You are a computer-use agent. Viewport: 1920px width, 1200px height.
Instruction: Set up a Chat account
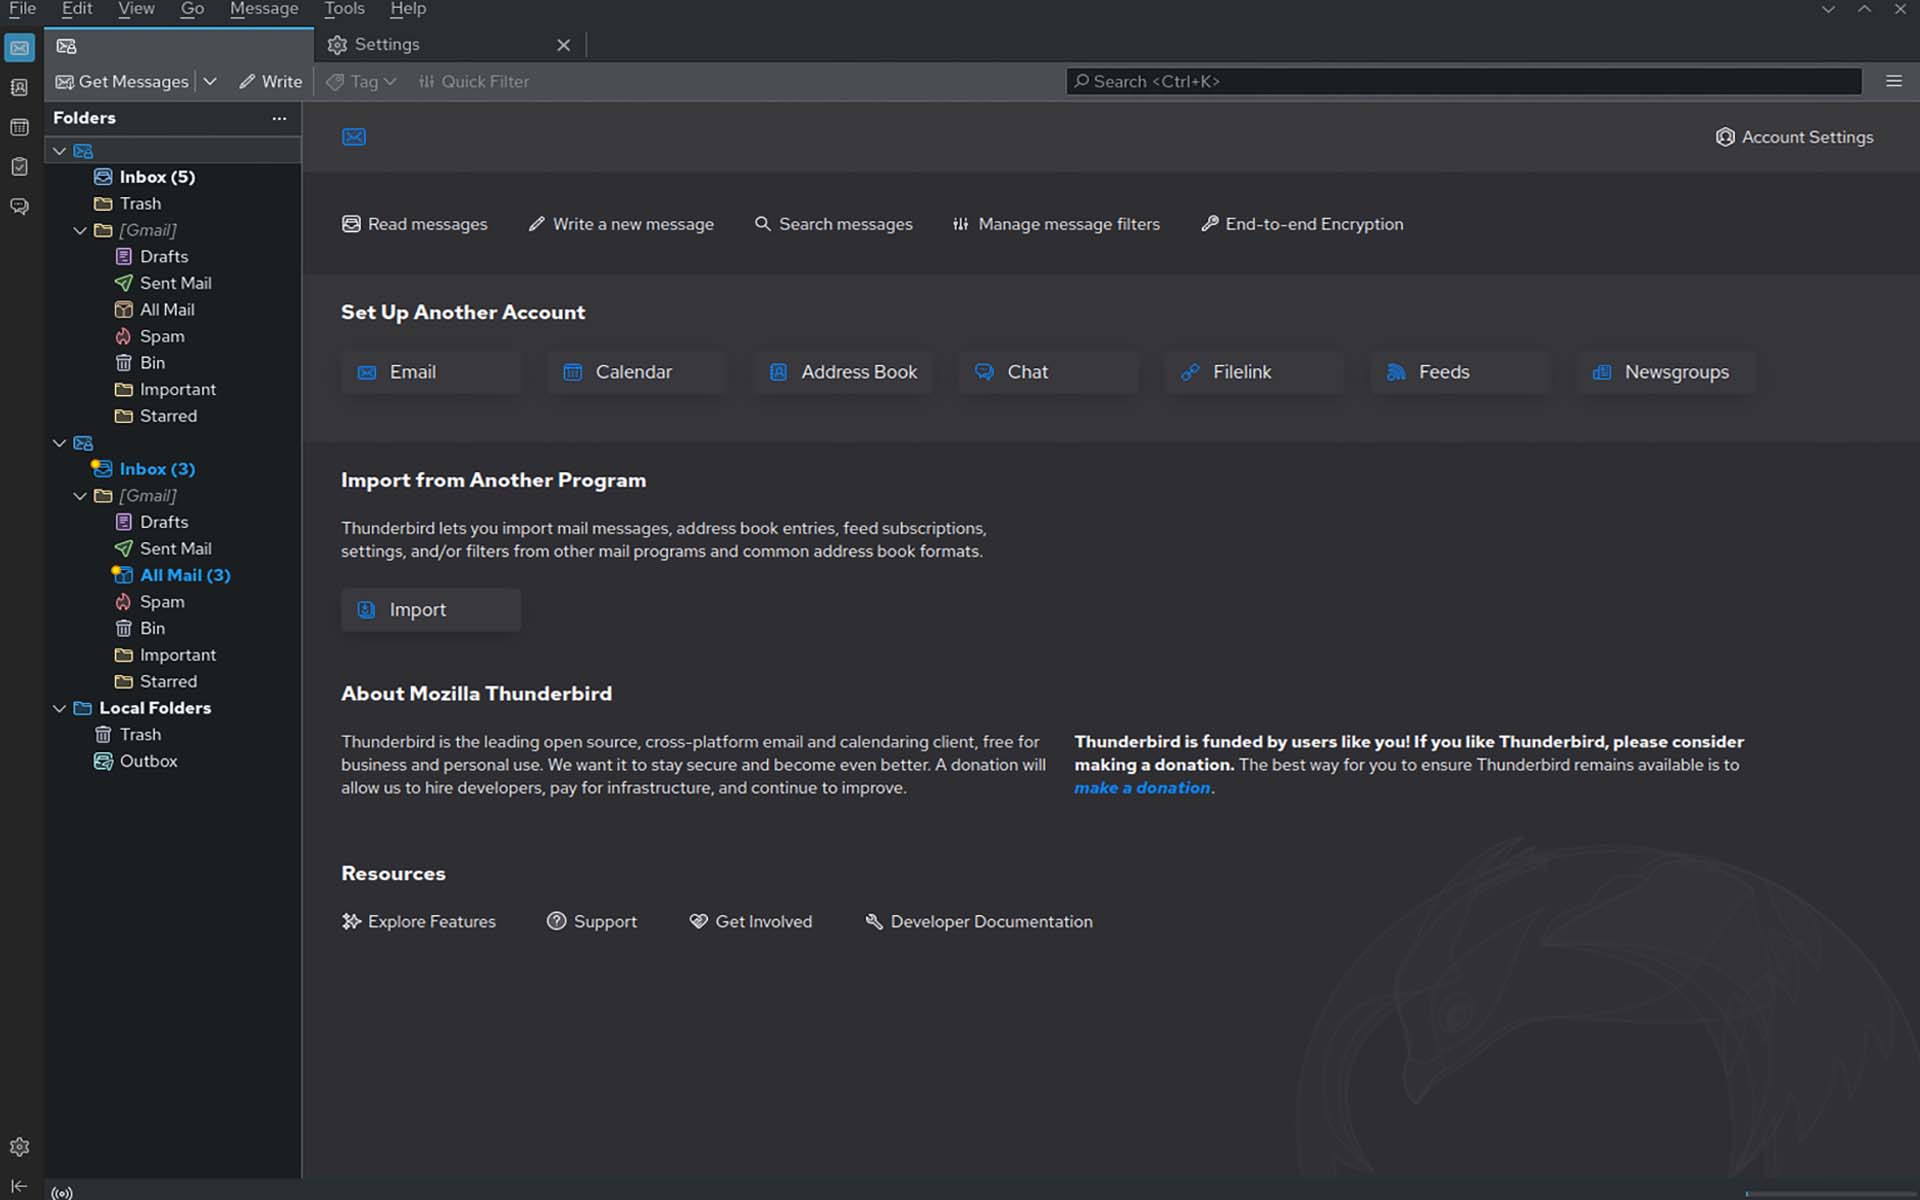pos(1049,372)
